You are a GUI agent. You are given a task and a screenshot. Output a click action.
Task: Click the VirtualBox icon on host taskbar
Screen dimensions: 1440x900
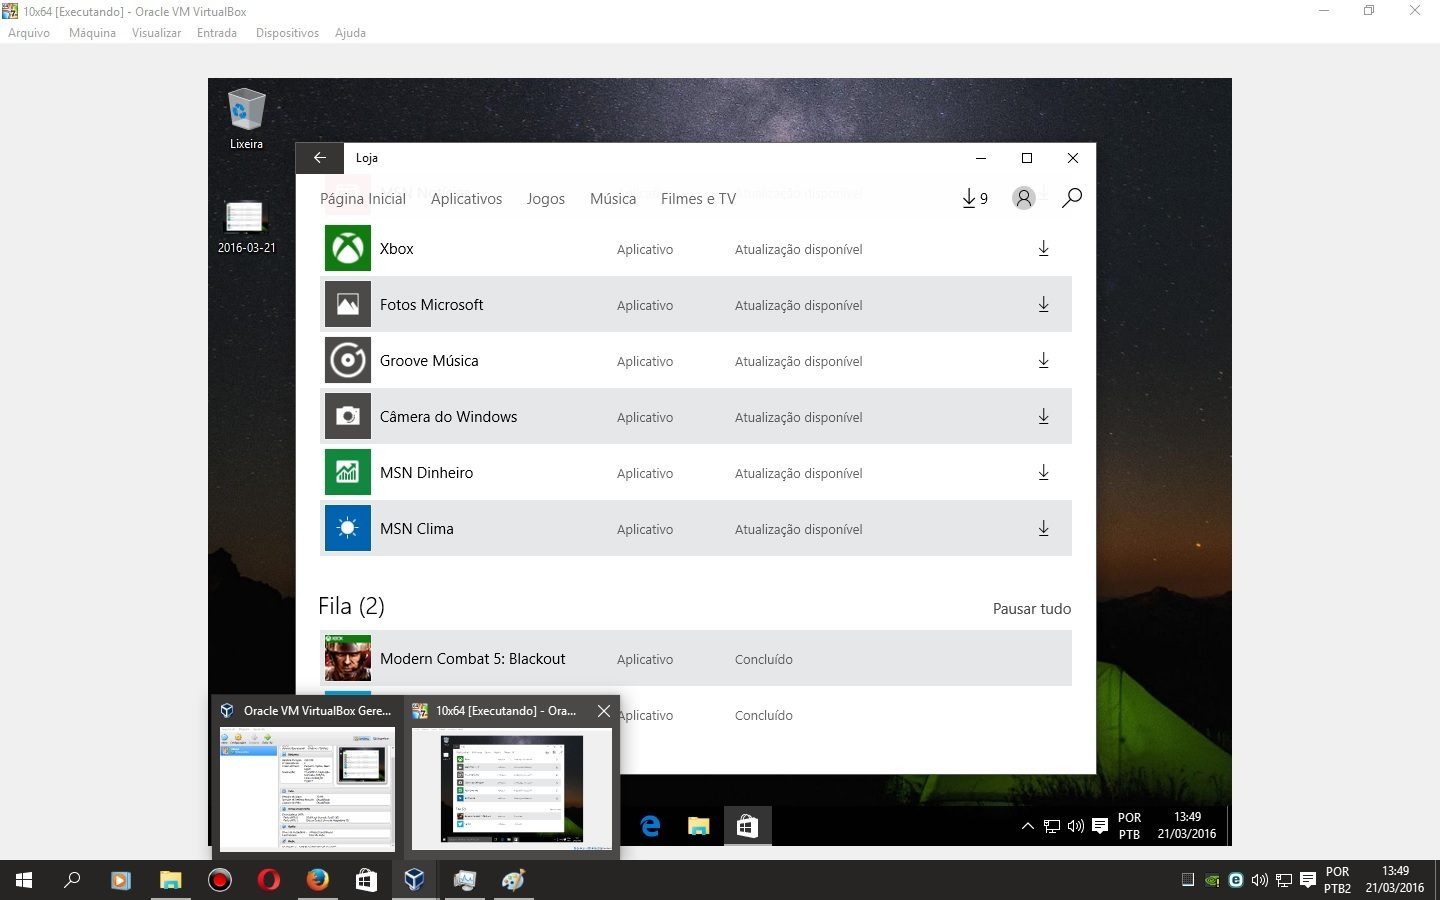pos(415,880)
